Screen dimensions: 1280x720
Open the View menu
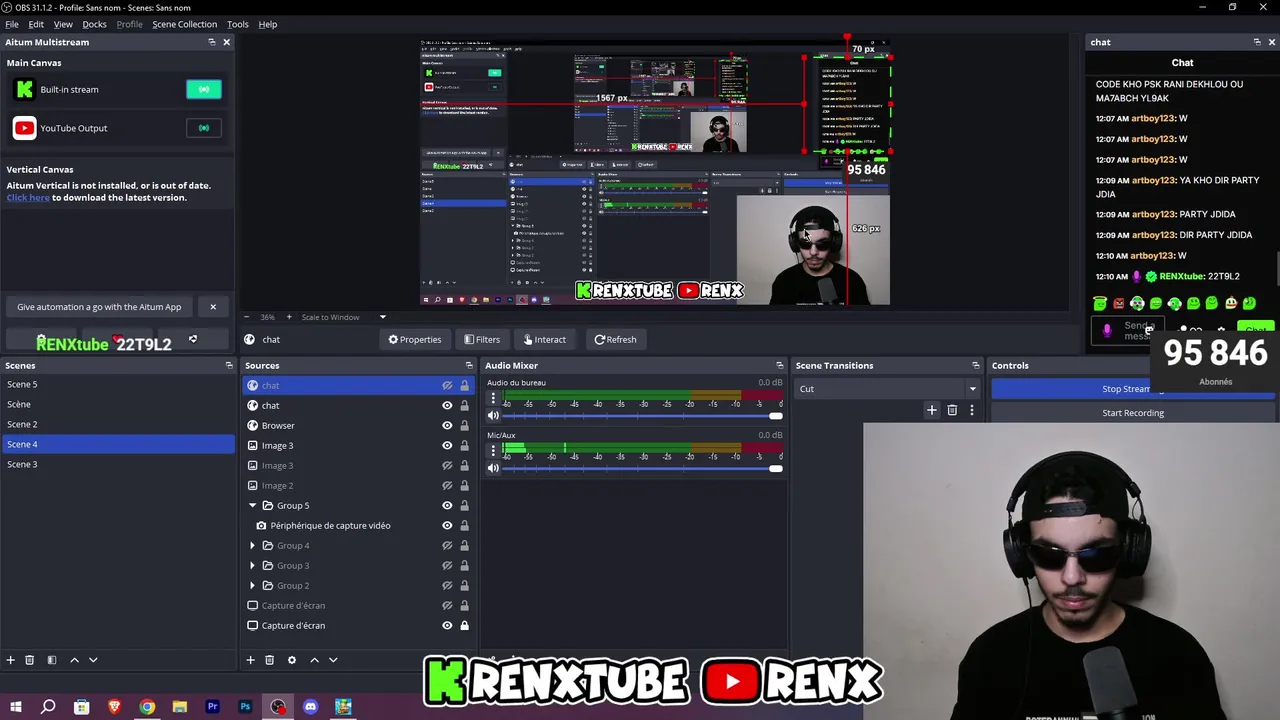(63, 24)
